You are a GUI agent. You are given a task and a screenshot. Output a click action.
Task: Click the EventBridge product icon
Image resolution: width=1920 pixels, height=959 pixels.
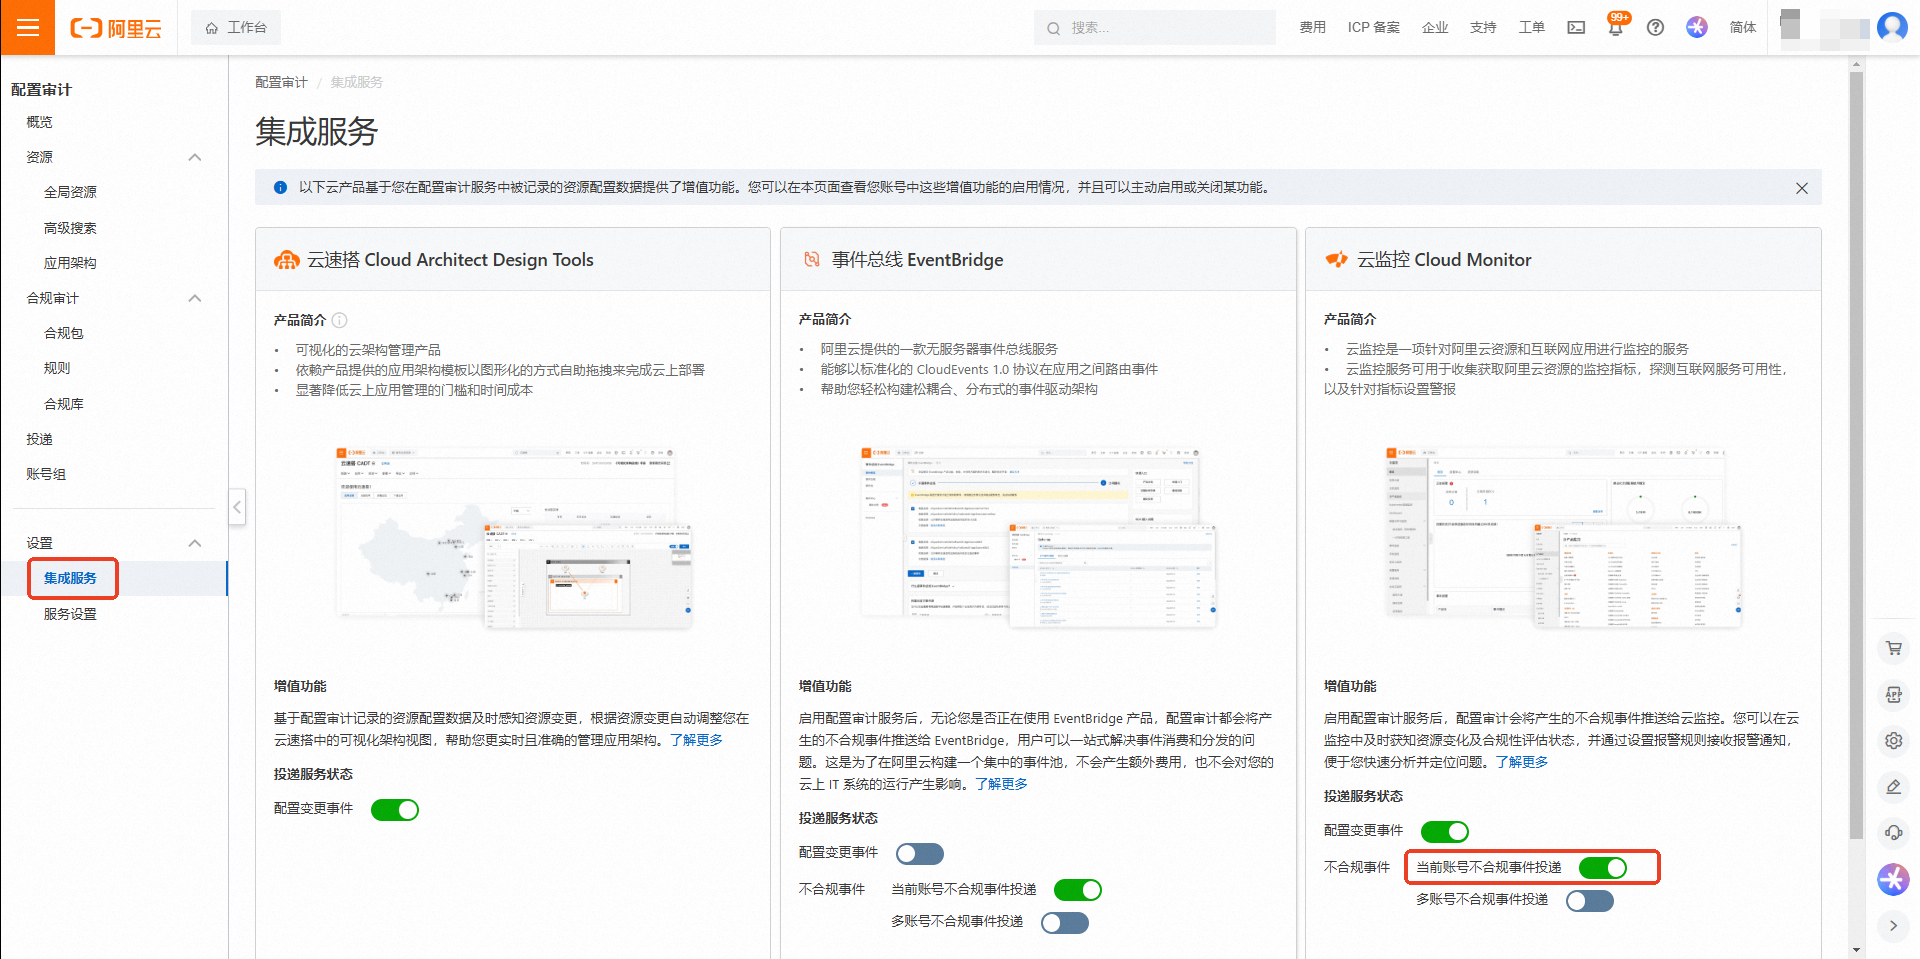pyautogui.click(x=812, y=260)
